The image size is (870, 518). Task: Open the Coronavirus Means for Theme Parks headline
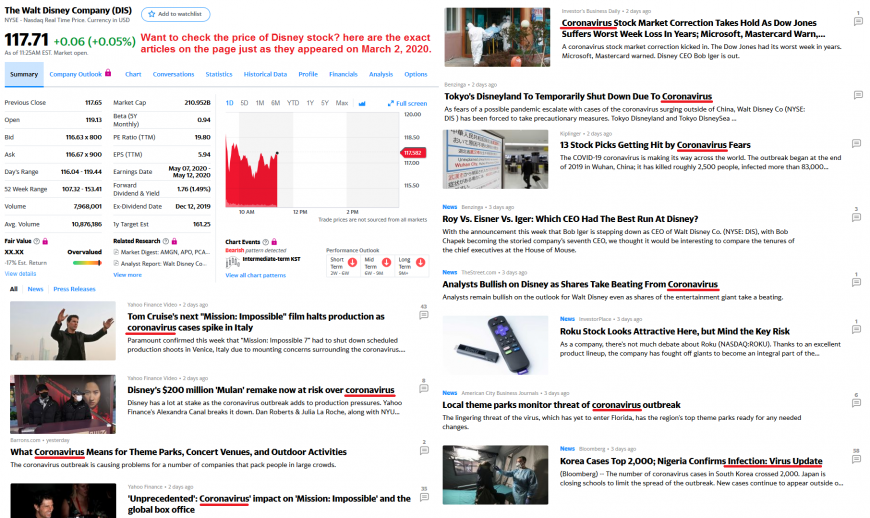178,452
